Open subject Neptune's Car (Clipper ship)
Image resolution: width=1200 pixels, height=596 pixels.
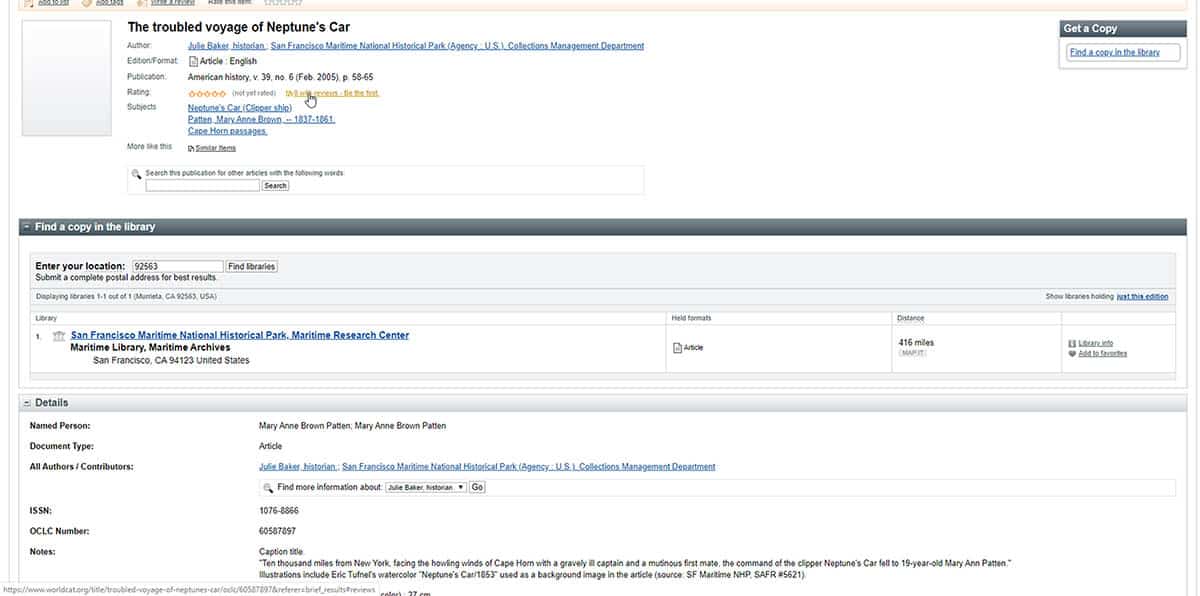pyautogui.click(x=240, y=107)
